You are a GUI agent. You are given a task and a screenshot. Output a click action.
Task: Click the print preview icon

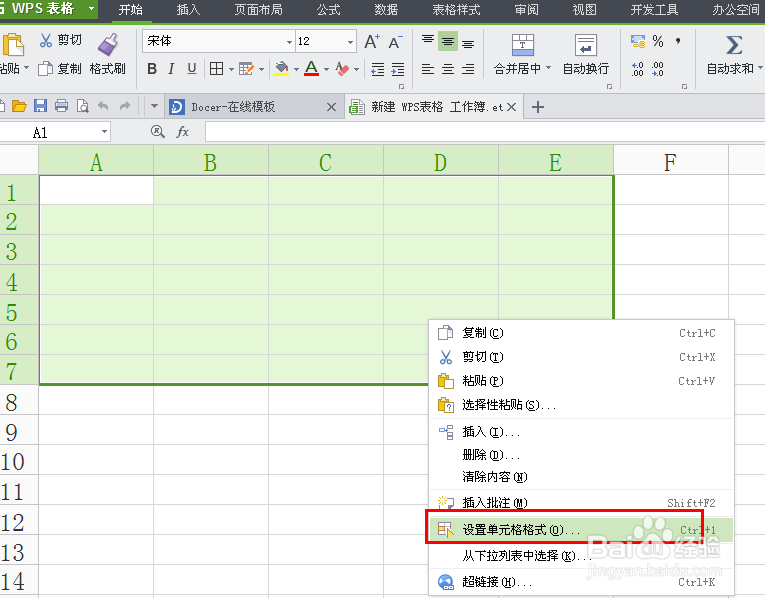click(x=83, y=106)
